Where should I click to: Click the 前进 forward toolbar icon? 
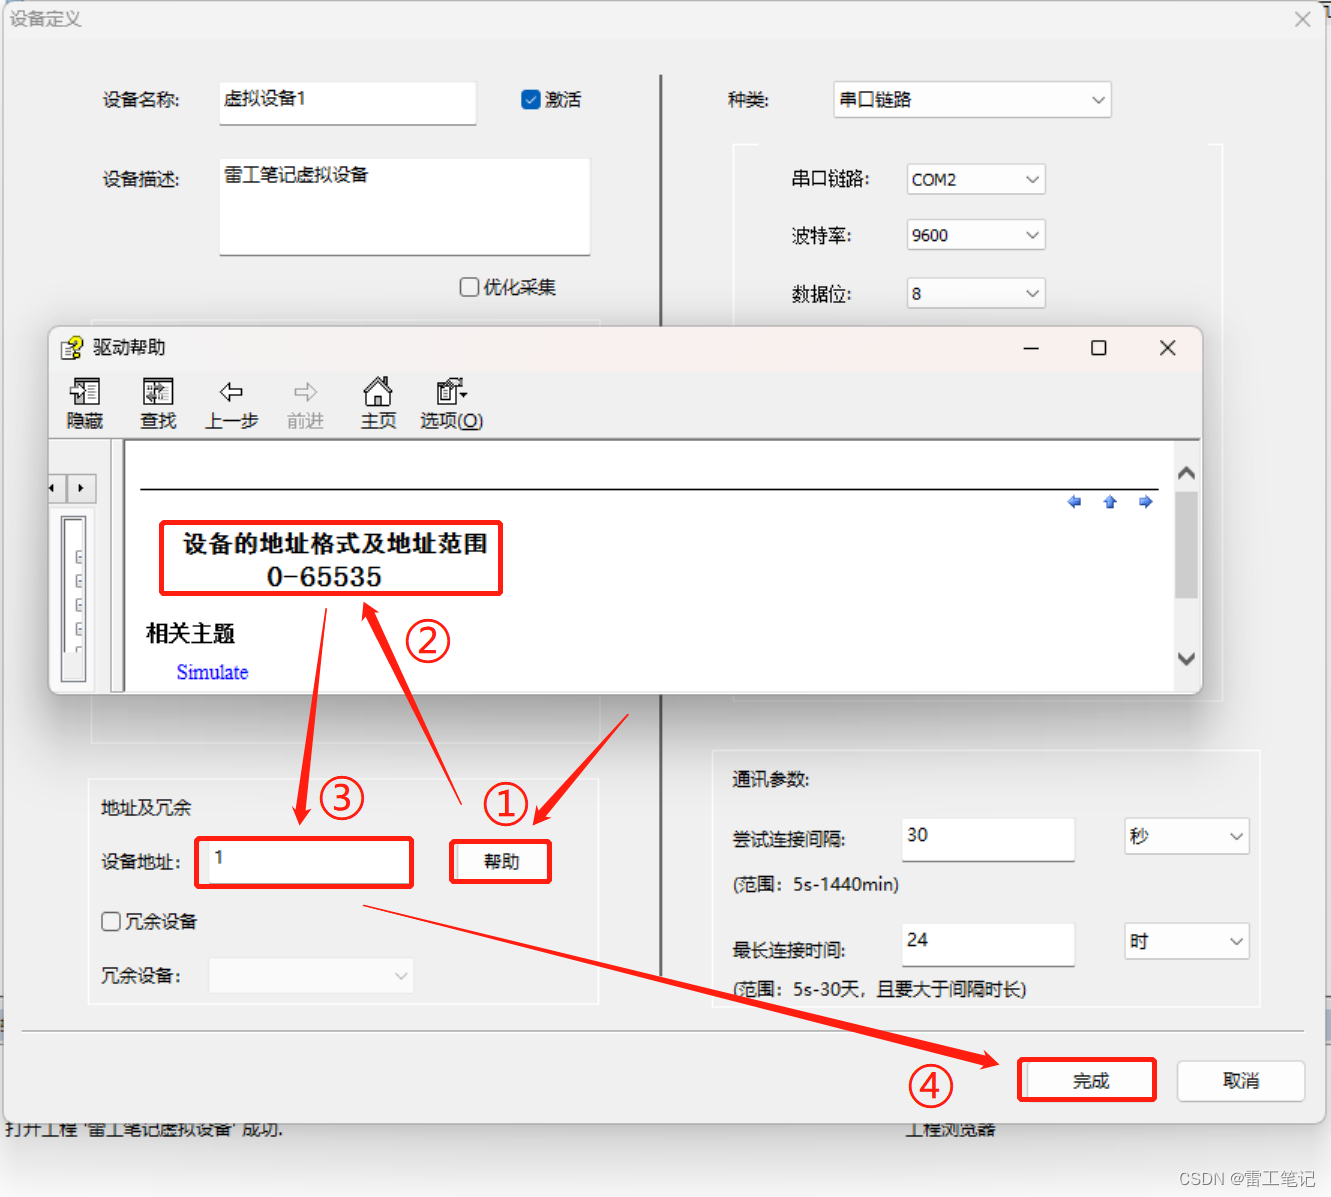(x=305, y=404)
